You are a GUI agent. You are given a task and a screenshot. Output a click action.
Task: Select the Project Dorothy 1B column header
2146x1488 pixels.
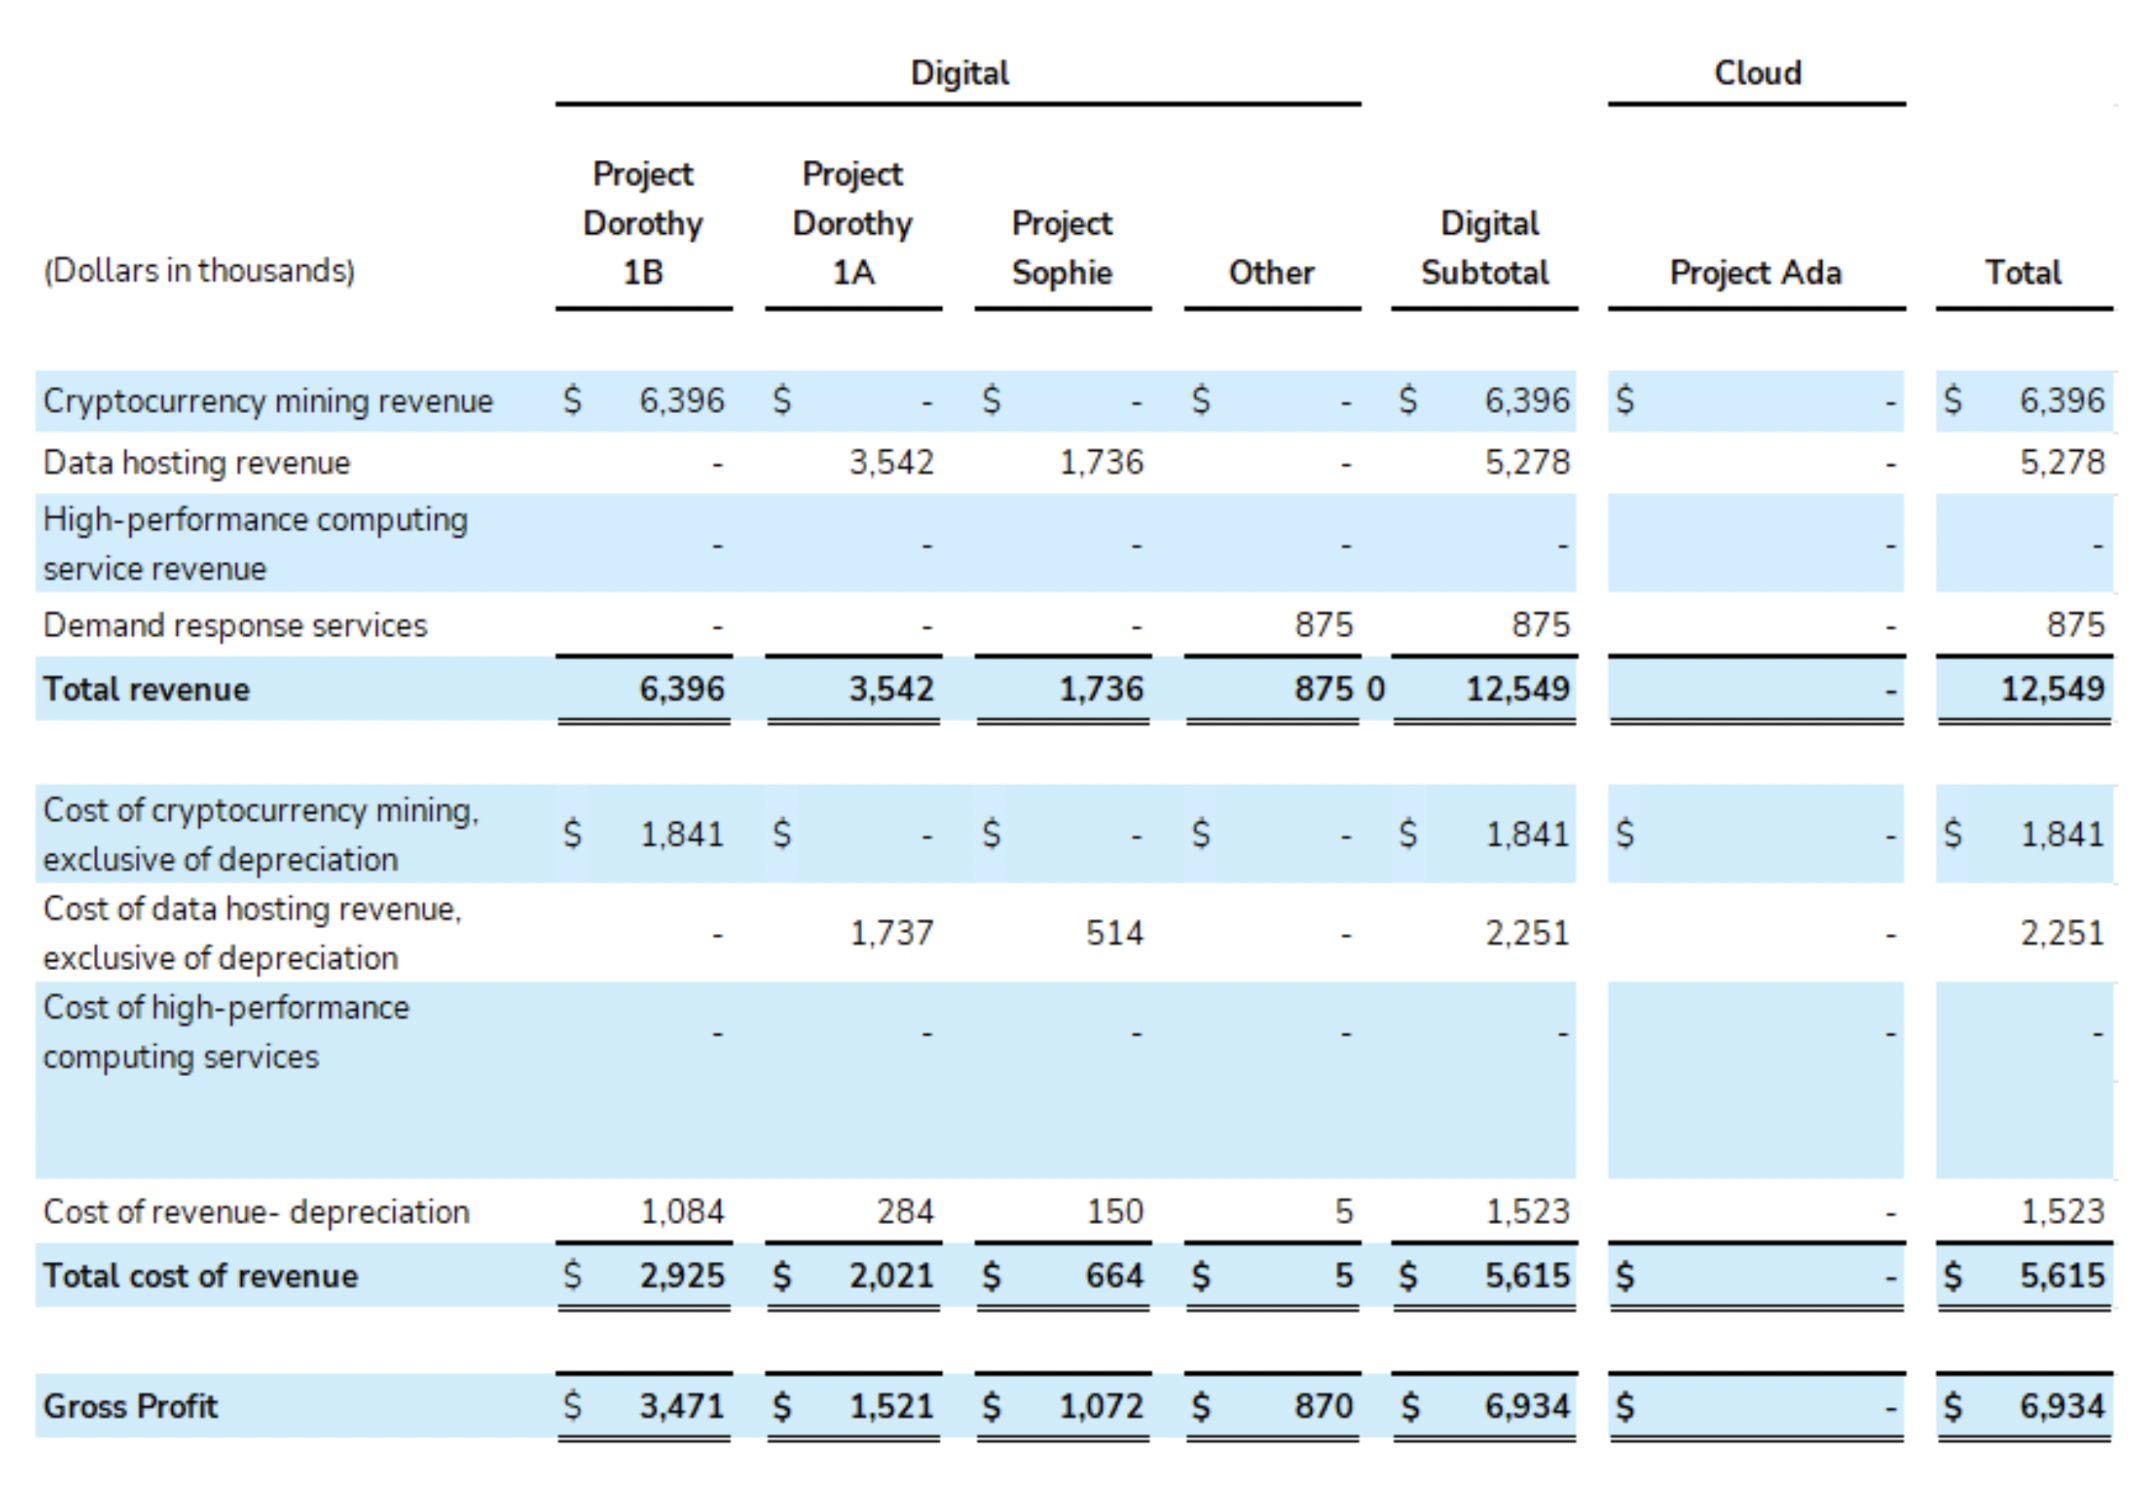coord(643,223)
